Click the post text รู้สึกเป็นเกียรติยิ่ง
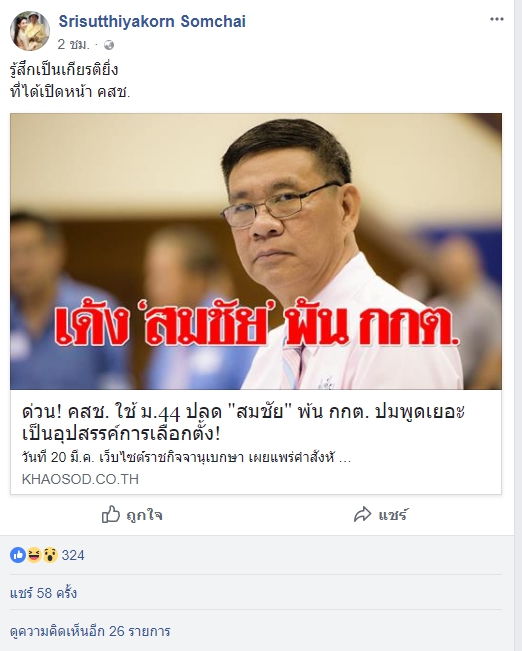This screenshot has width=522, height=651. click(64, 69)
